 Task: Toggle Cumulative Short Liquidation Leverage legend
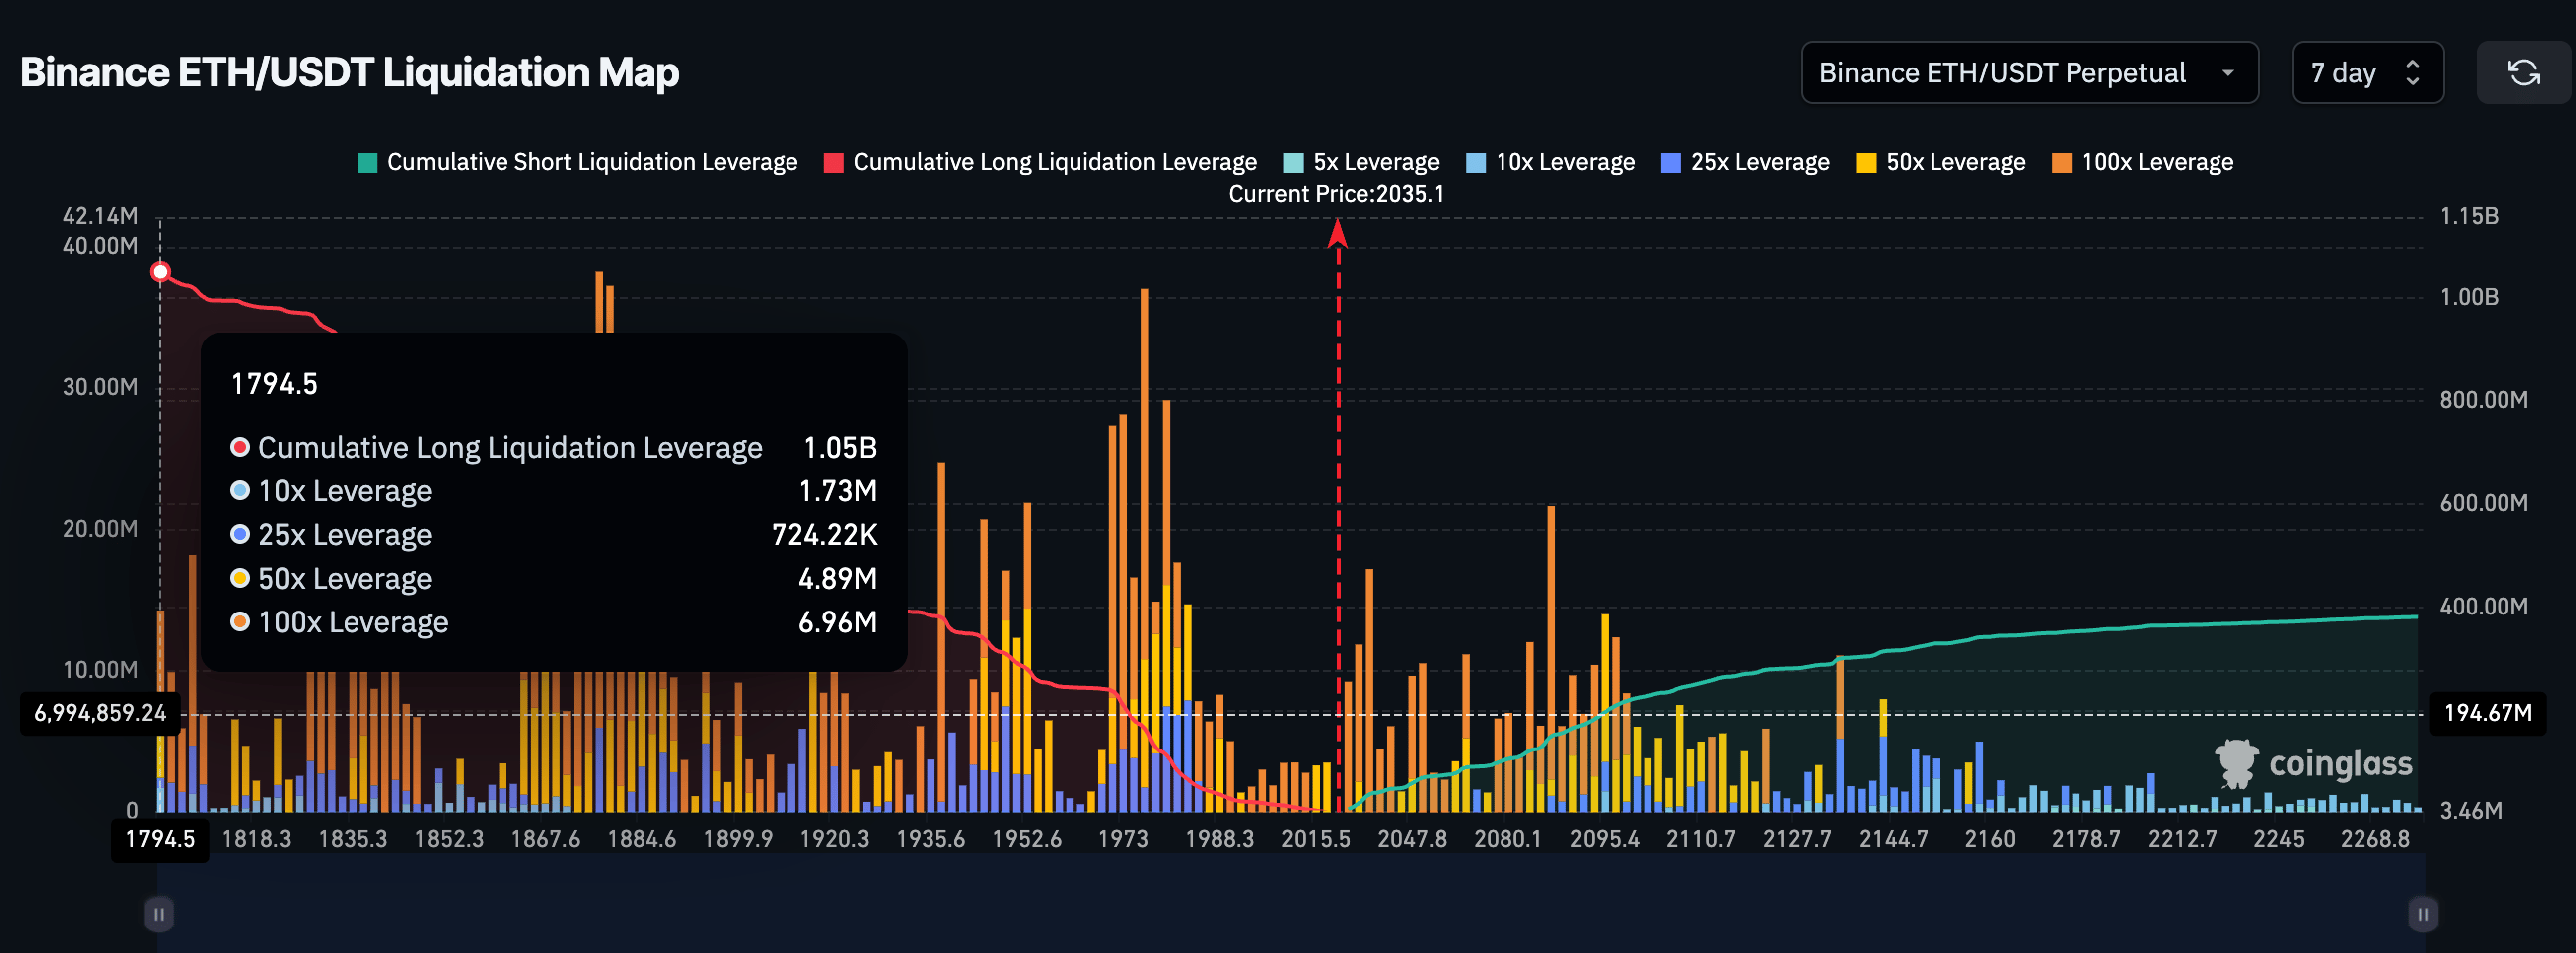pos(578,162)
